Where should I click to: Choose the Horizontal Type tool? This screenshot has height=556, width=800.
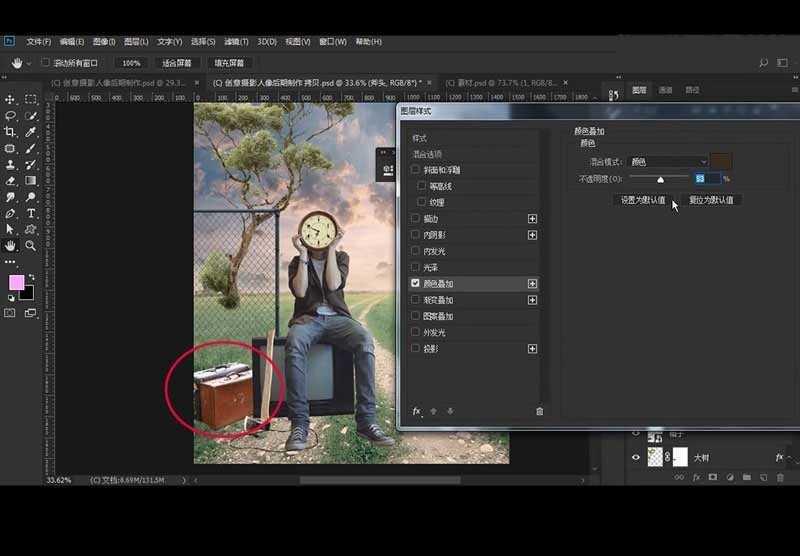[31, 213]
